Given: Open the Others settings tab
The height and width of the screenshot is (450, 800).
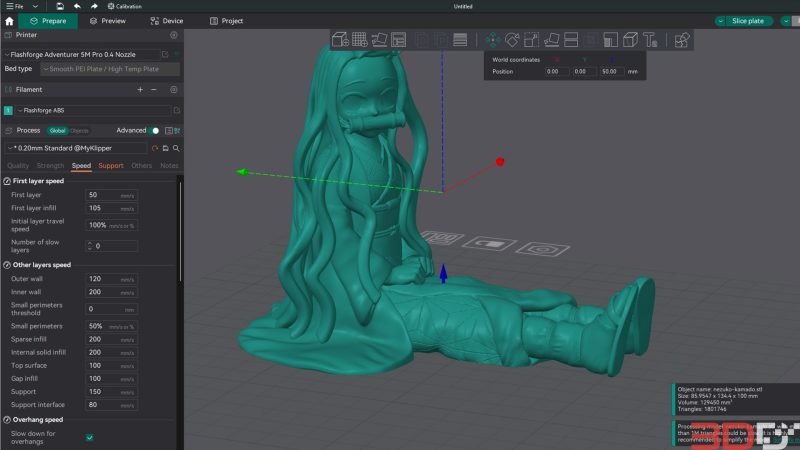Looking at the screenshot, I should 141,165.
